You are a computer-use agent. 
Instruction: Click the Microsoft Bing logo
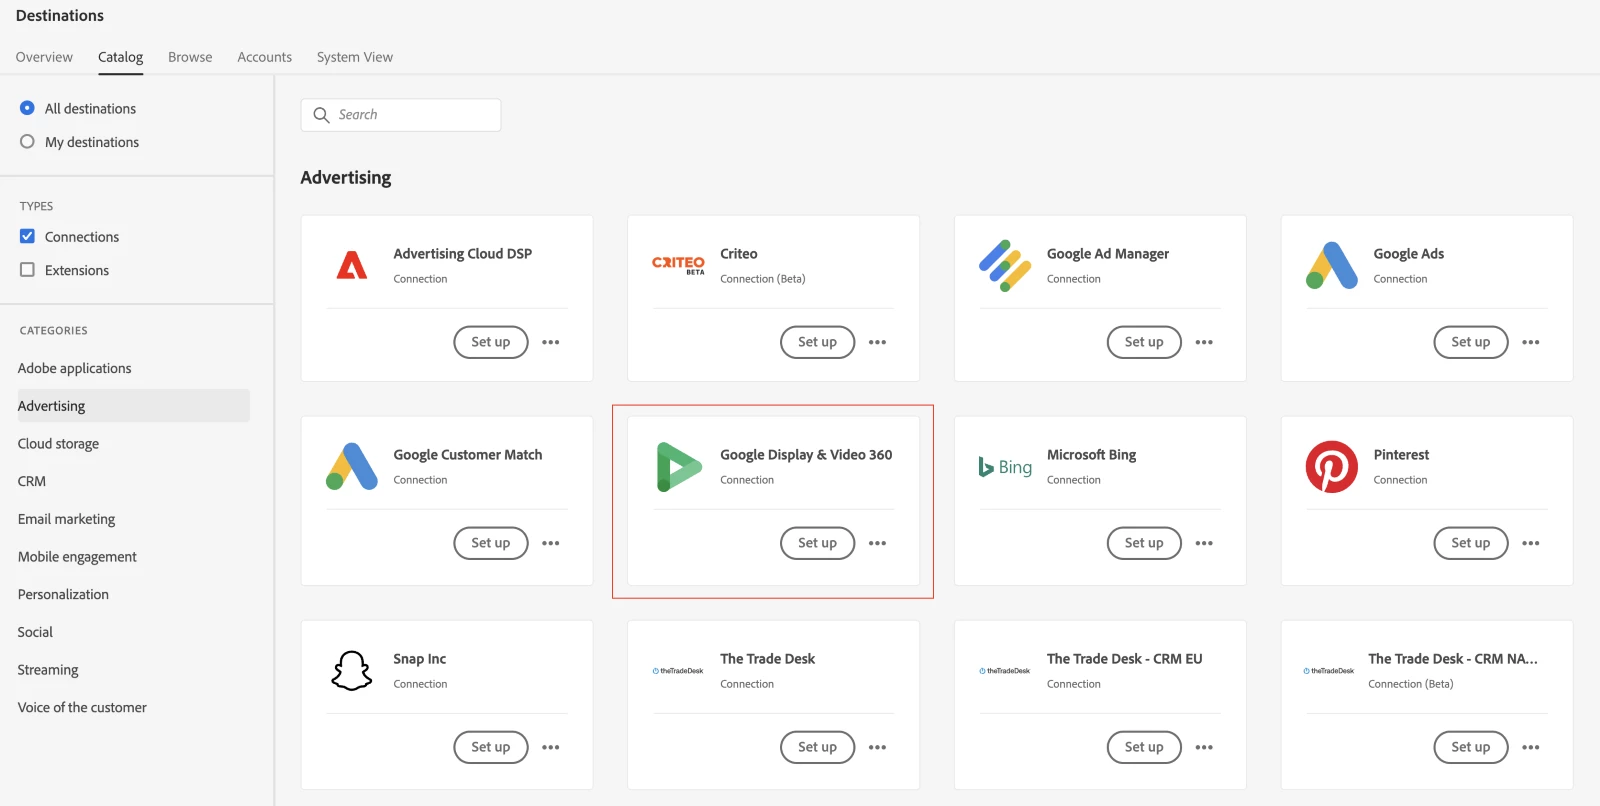[1005, 467]
